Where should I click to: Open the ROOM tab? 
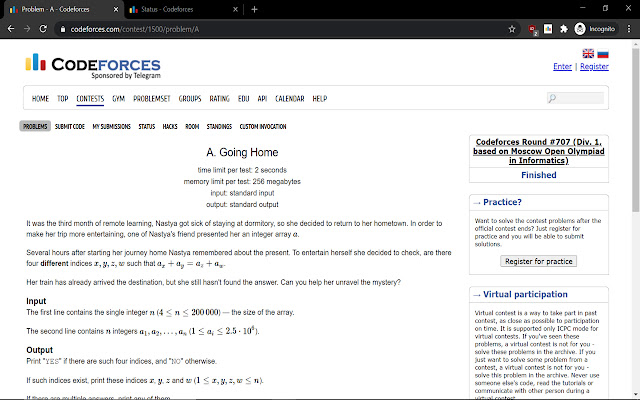pyautogui.click(x=192, y=127)
